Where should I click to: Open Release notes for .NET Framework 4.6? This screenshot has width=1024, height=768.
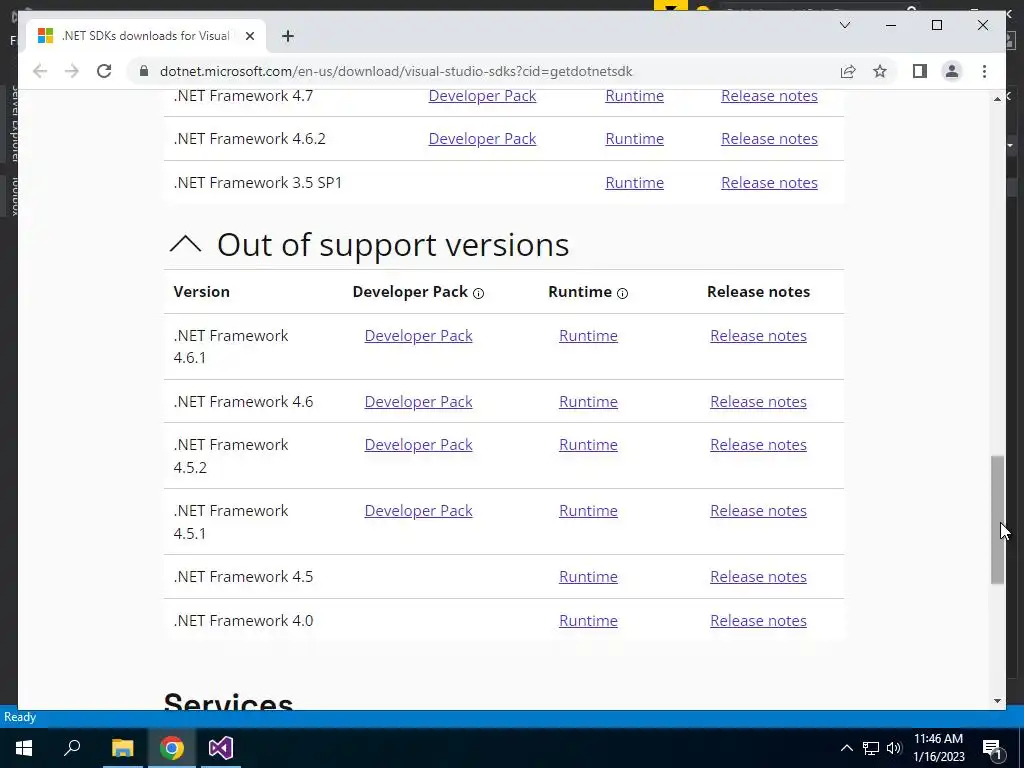tap(758, 401)
